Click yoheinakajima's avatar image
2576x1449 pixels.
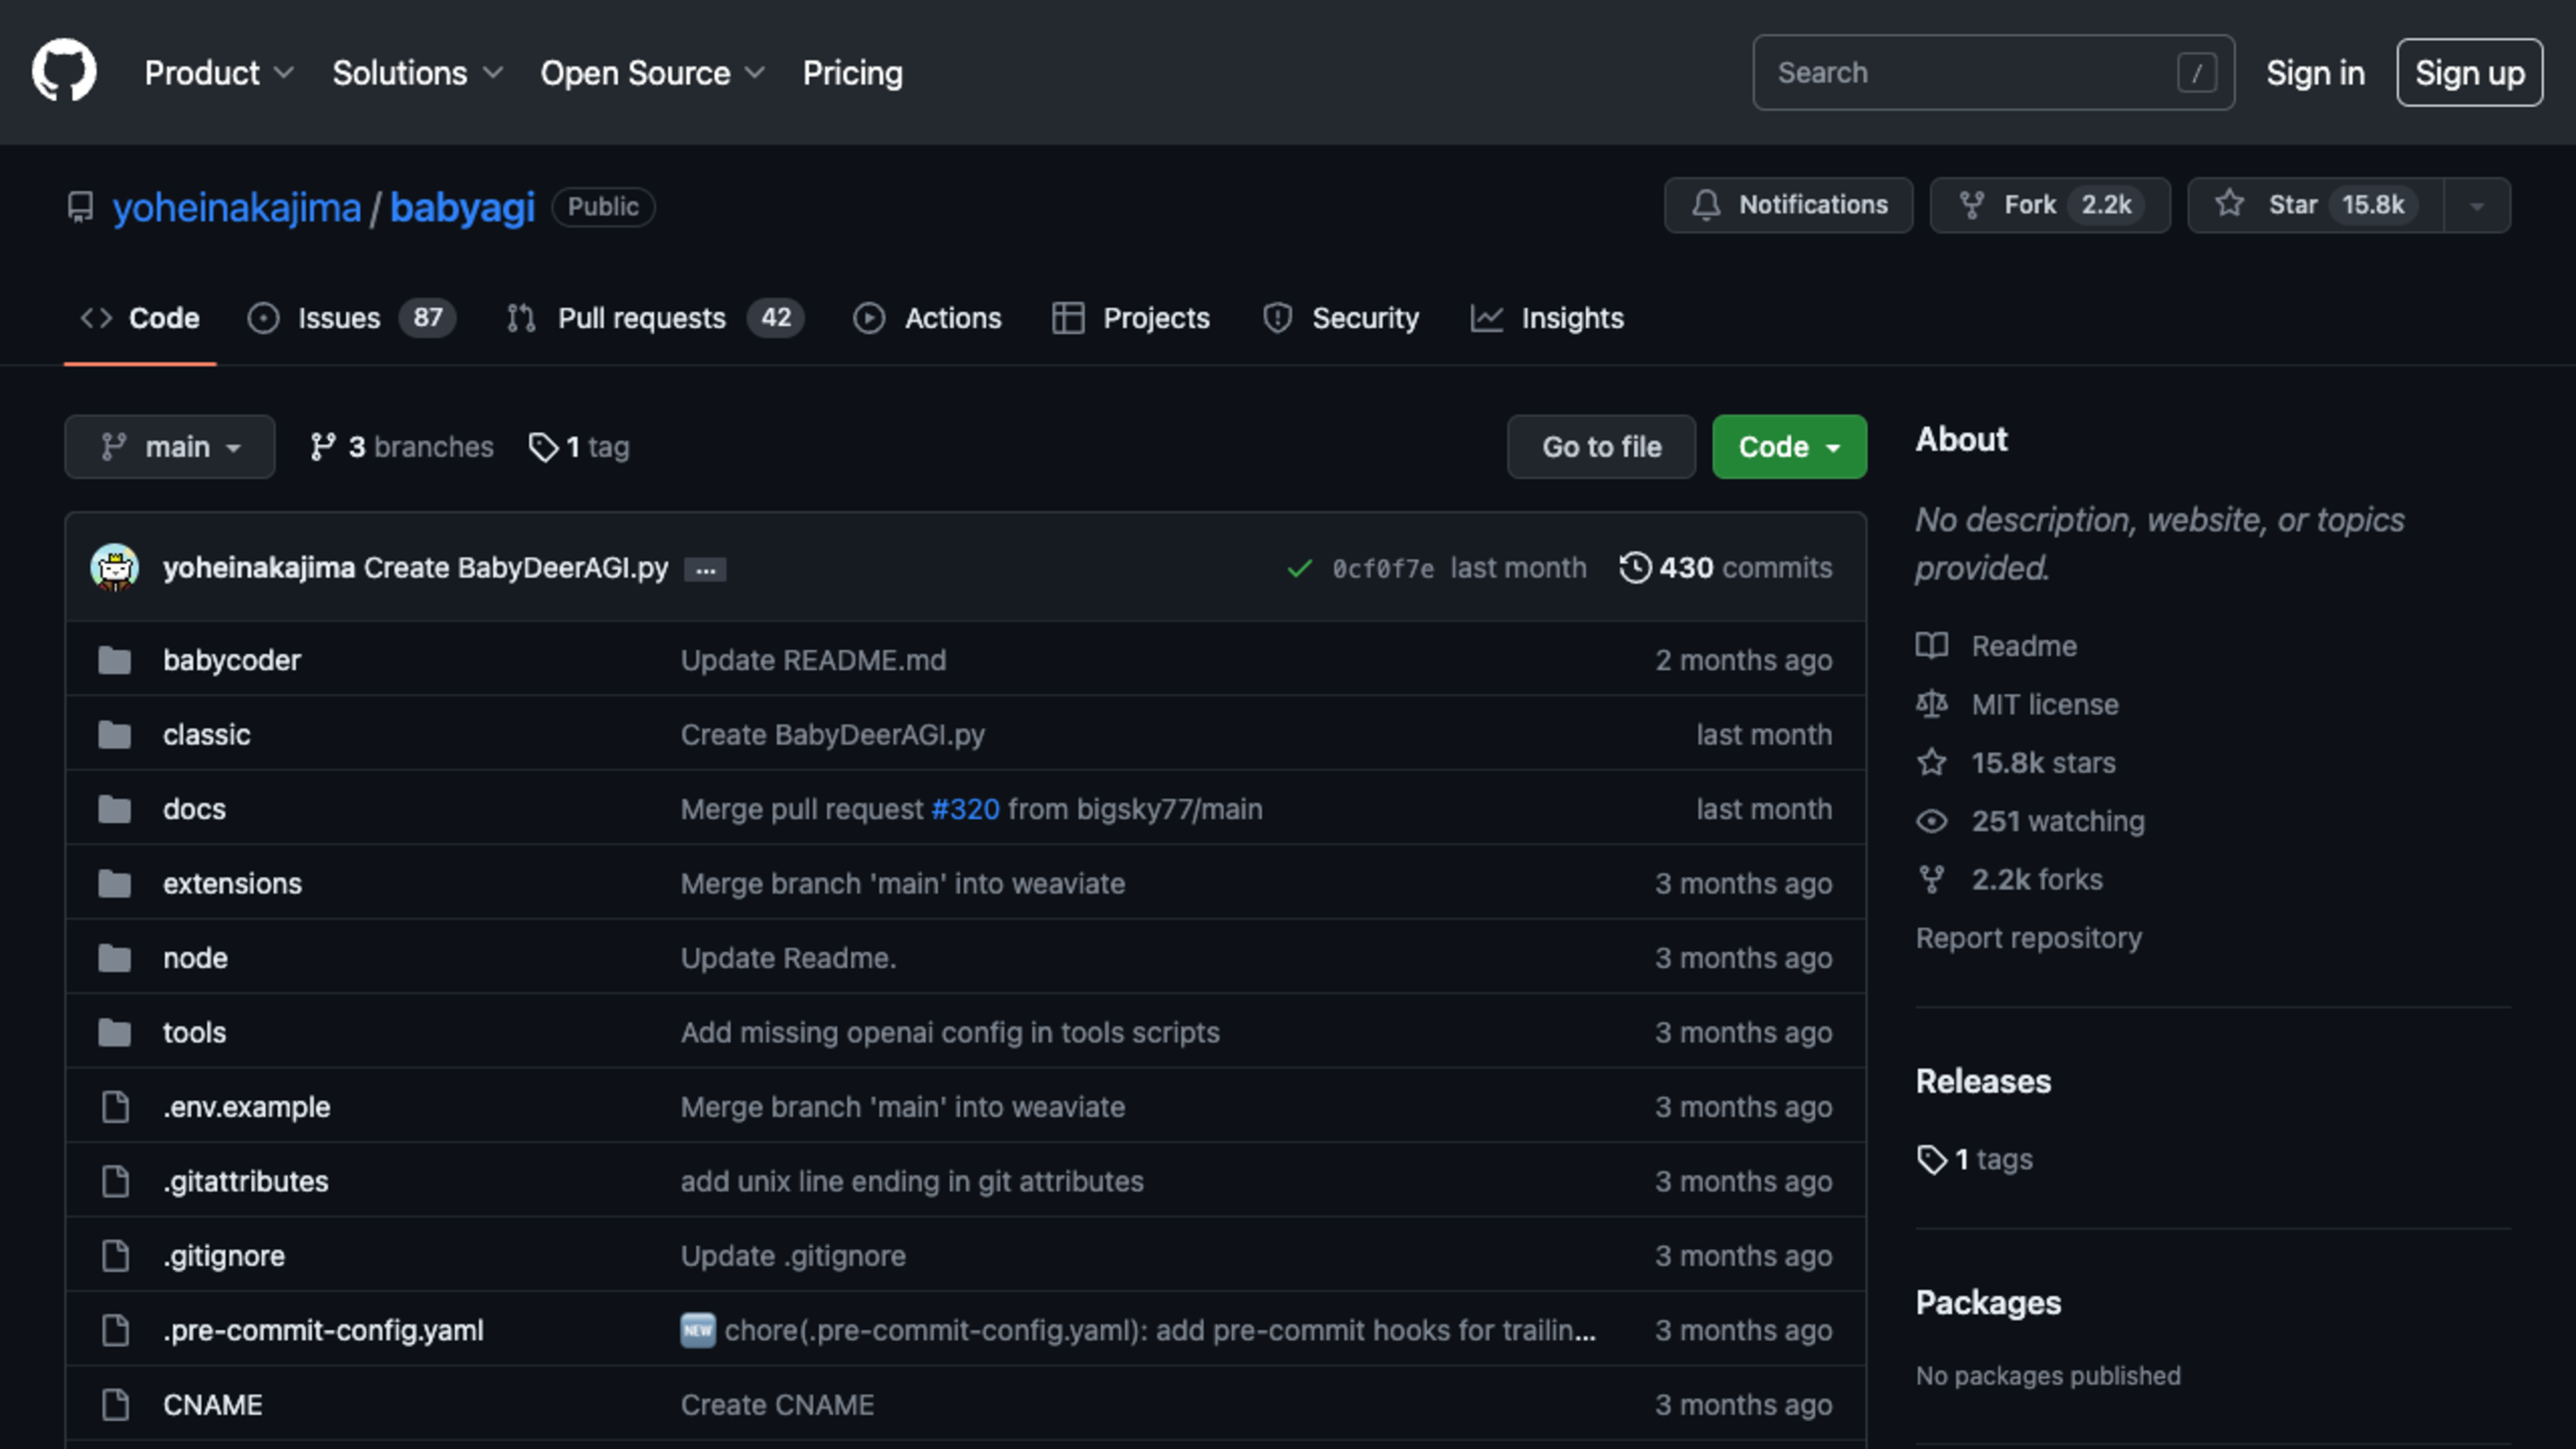pyautogui.click(x=115, y=567)
